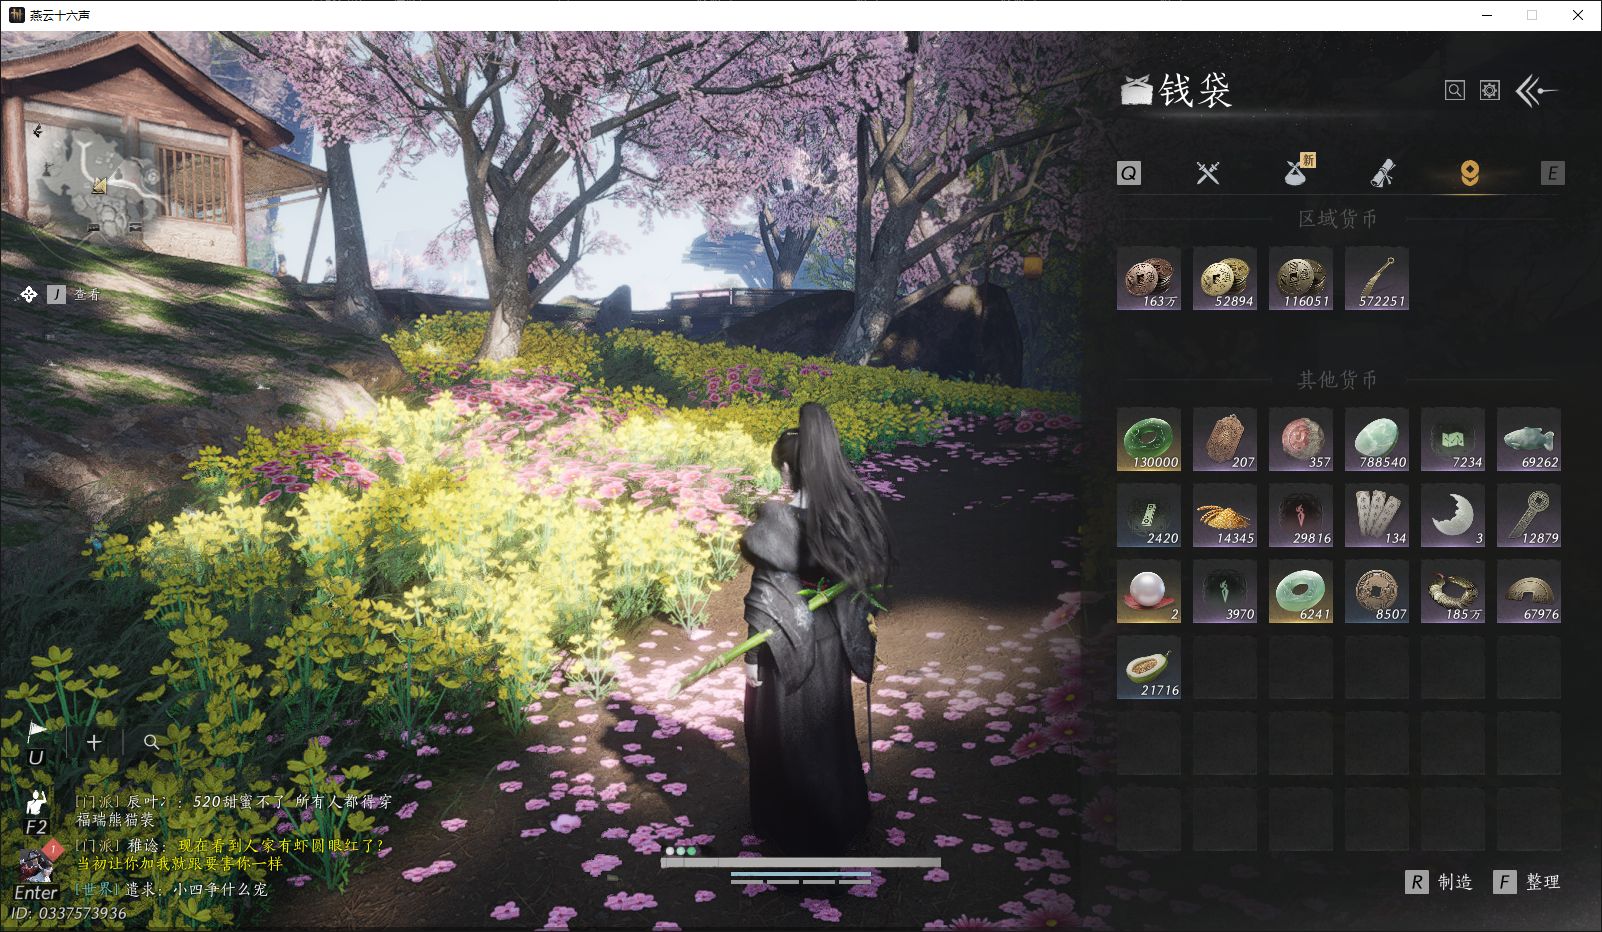Open 辰叶's 门派 chat message

pos(234,810)
